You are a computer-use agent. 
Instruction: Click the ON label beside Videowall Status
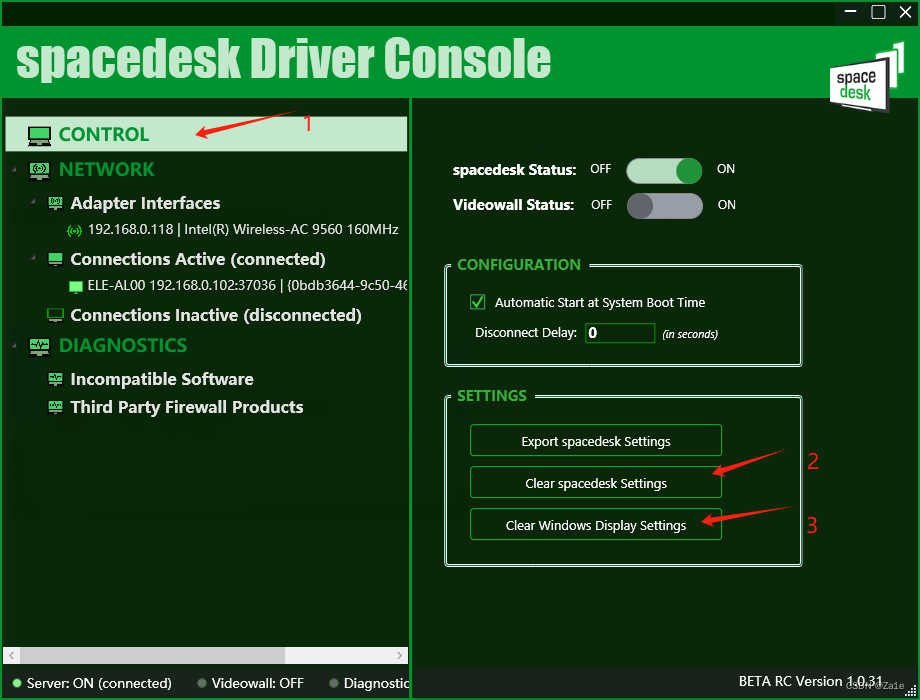[726, 205]
